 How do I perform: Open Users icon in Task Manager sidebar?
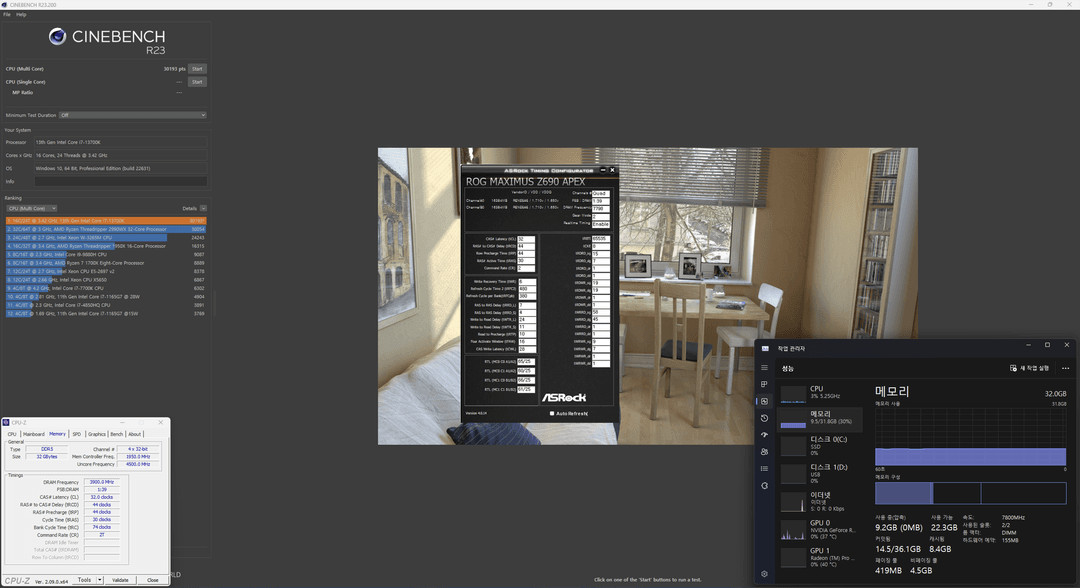pyautogui.click(x=764, y=452)
